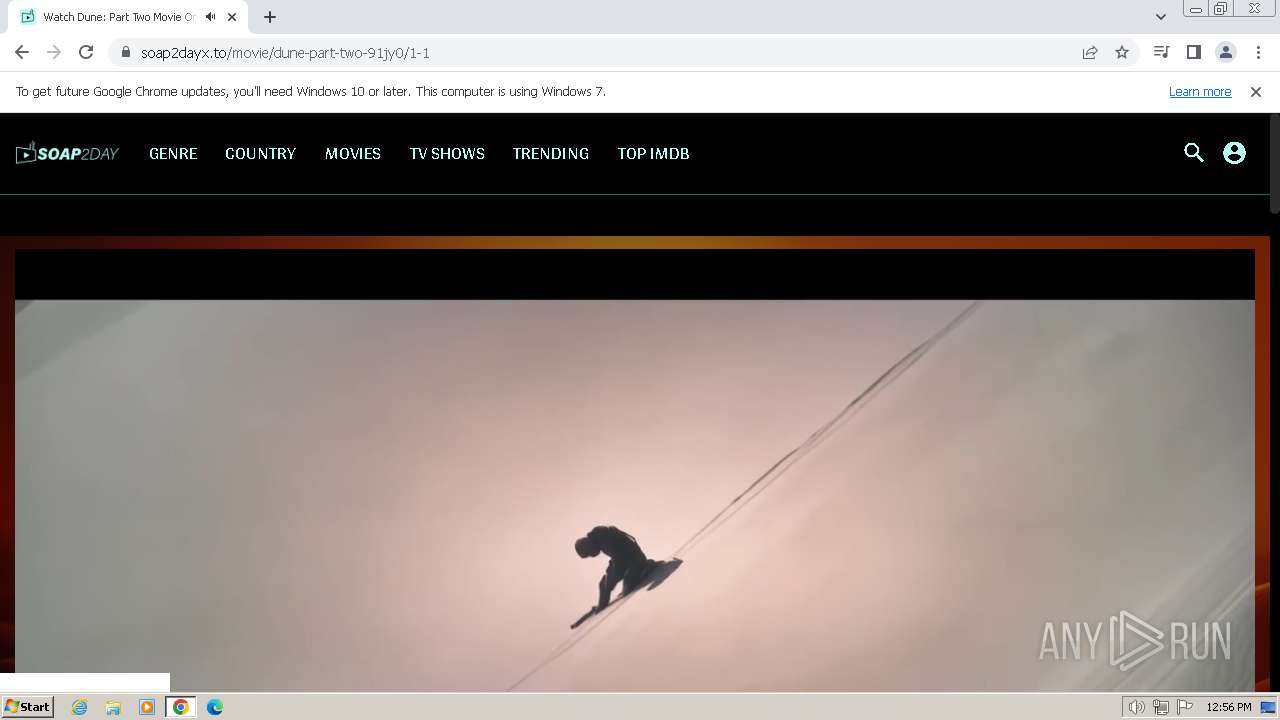Open the Chrome three-dot menu
The width and height of the screenshot is (1280, 720).
pos(1258,52)
